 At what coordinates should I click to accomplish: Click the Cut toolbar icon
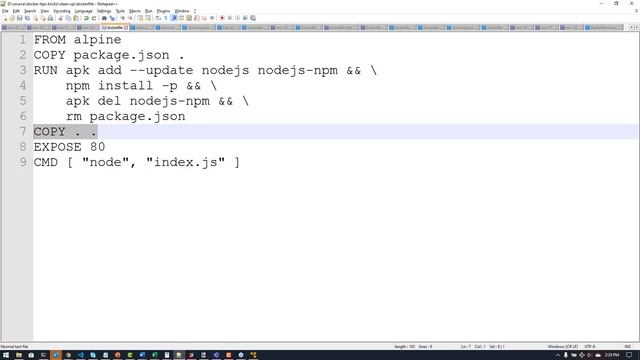(60, 18)
